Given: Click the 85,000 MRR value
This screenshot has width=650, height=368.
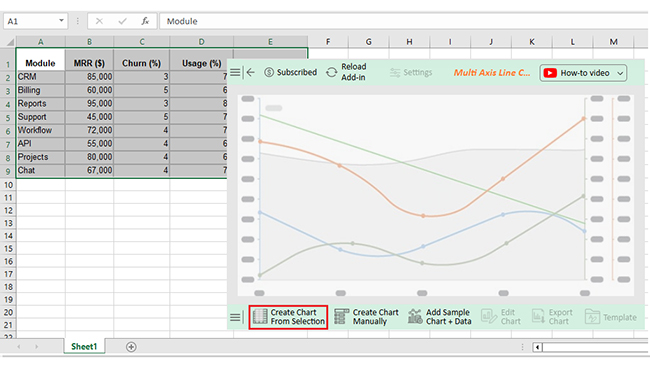Looking at the screenshot, I should [x=90, y=77].
